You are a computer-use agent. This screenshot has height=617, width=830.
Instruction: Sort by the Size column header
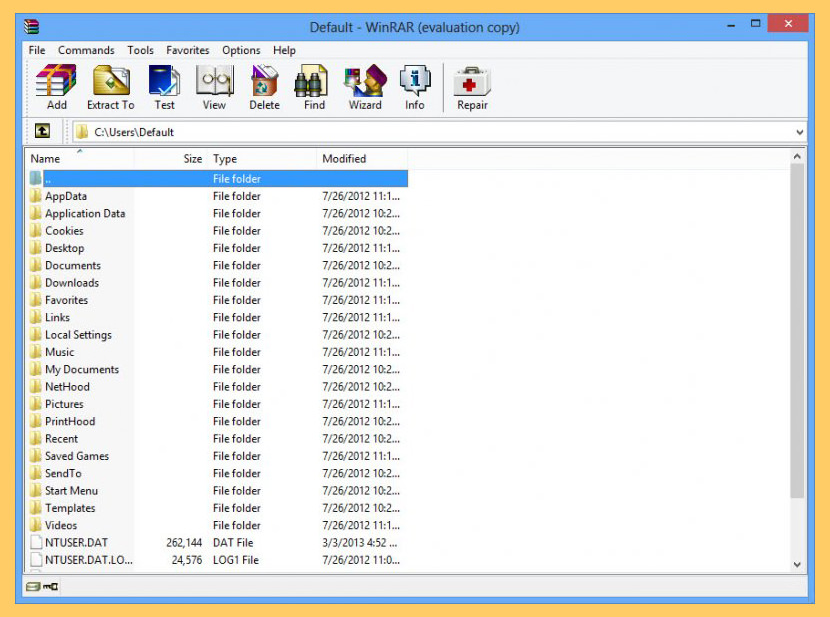click(171, 159)
